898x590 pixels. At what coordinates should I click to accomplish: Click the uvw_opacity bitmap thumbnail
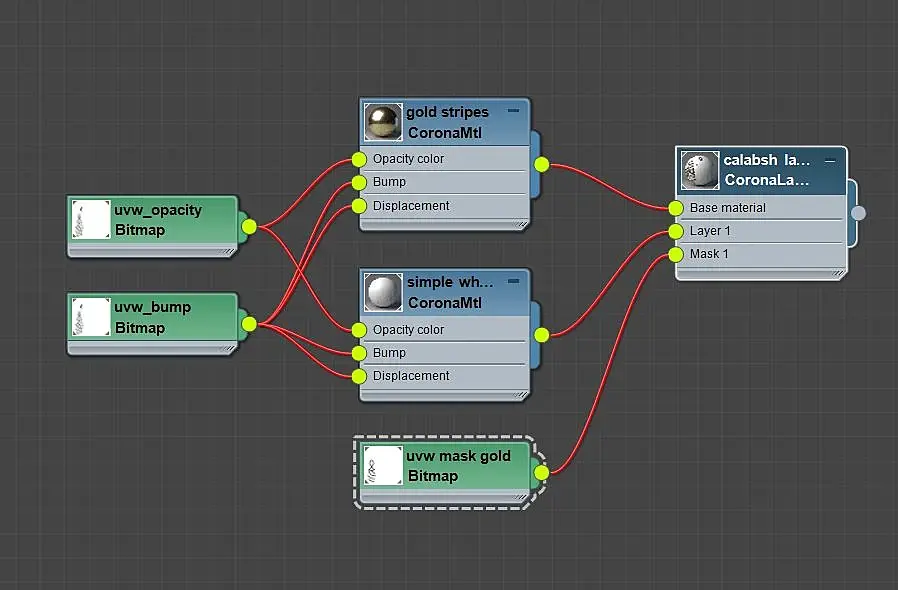pos(91,219)
